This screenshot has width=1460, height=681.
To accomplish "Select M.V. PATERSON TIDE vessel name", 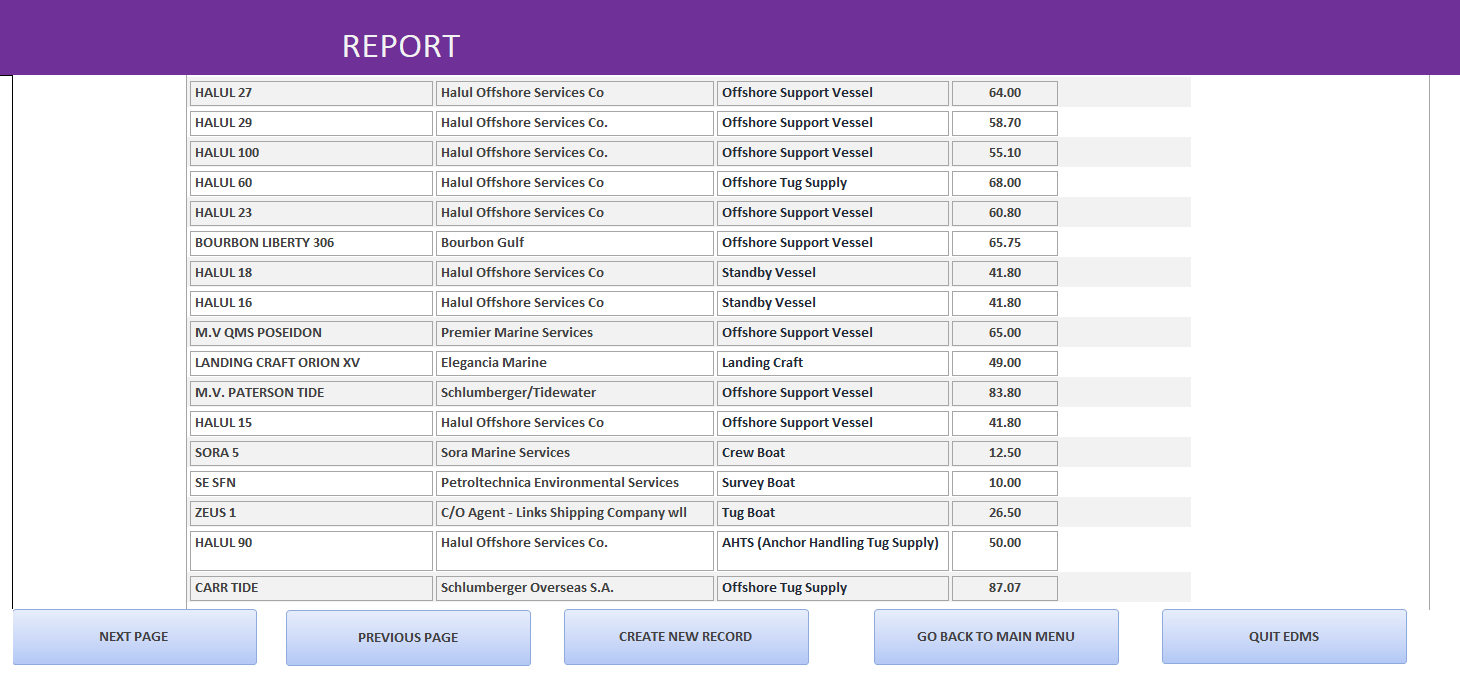I will coord(311,393).
